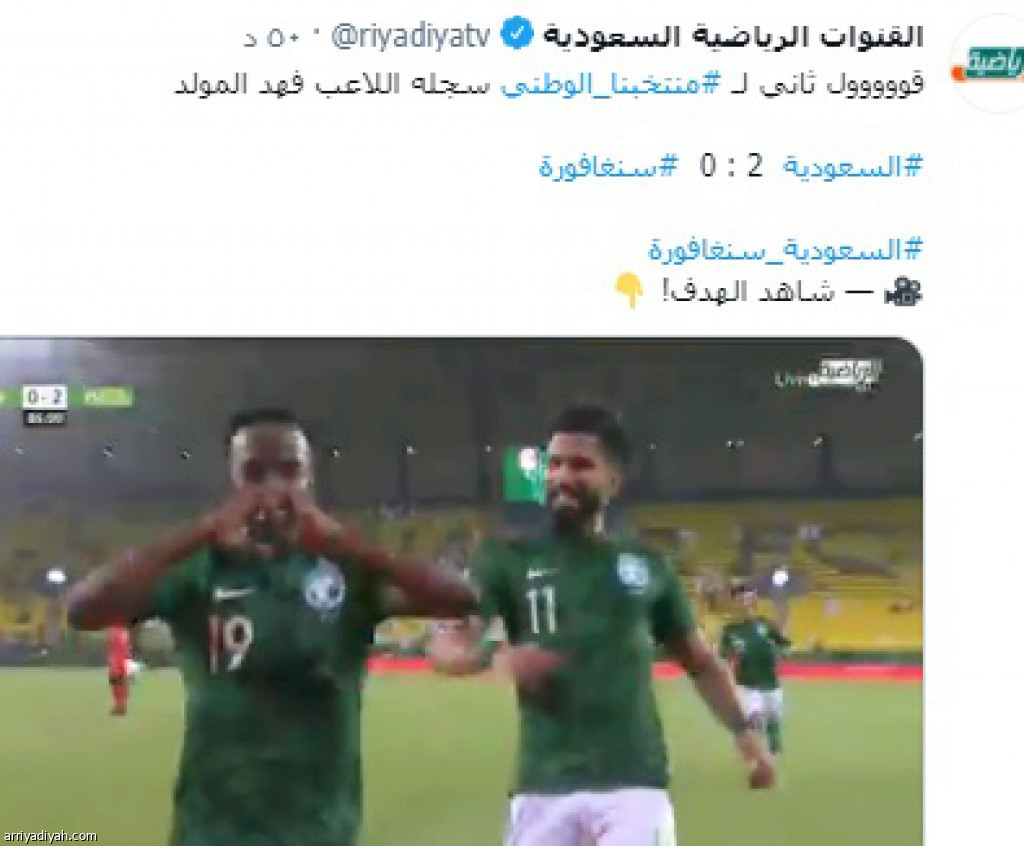Click the 0-2 scoreboard overlay in the video
The image size is (1024, 846).
(x=44, y=397)
